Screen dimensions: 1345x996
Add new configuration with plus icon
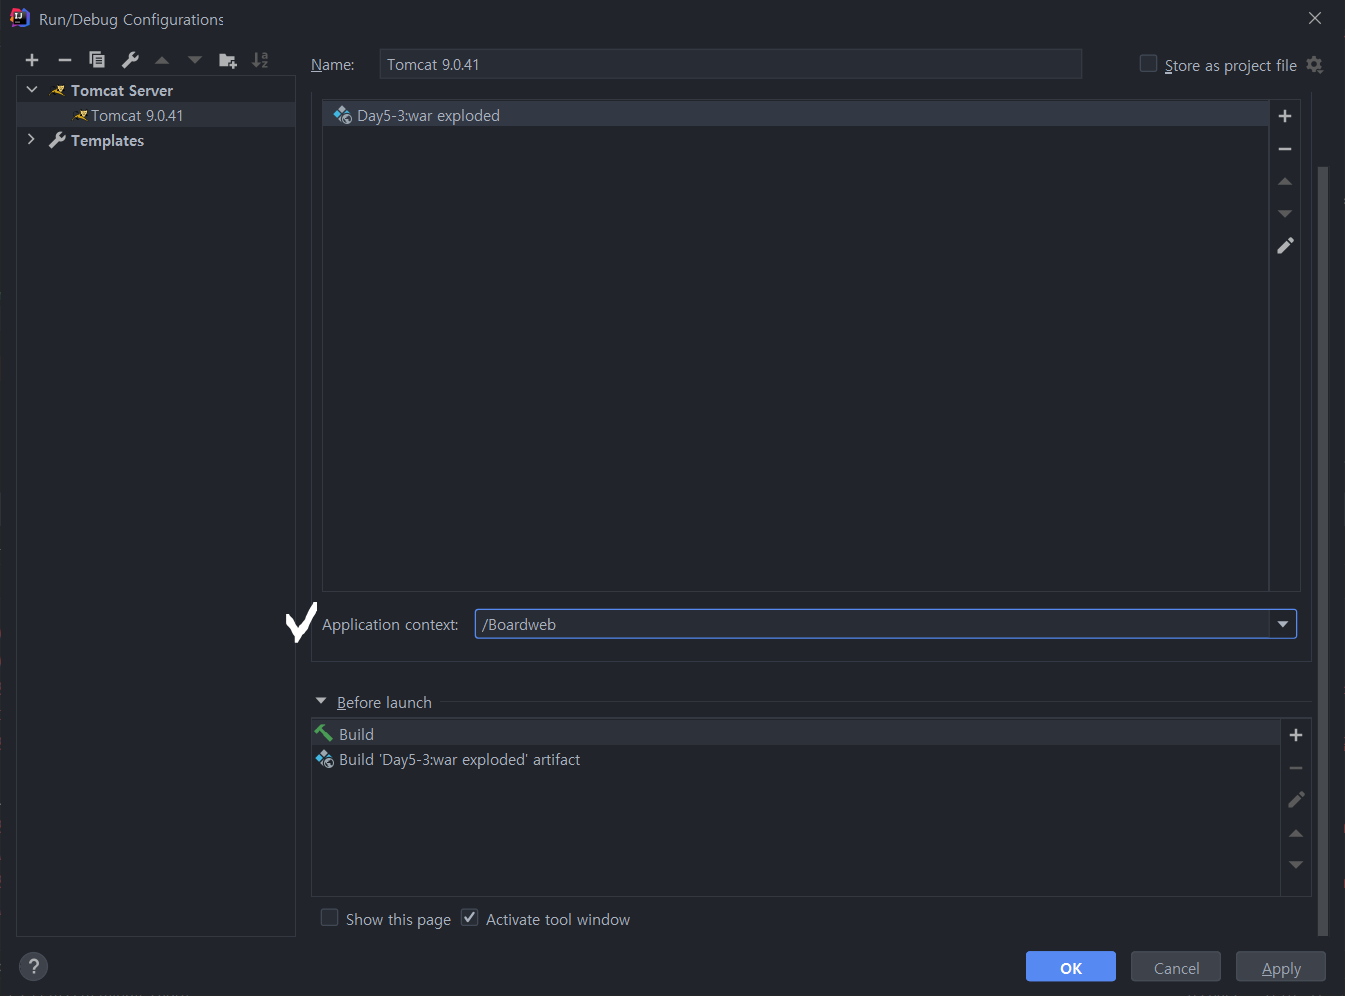(32, 60)
